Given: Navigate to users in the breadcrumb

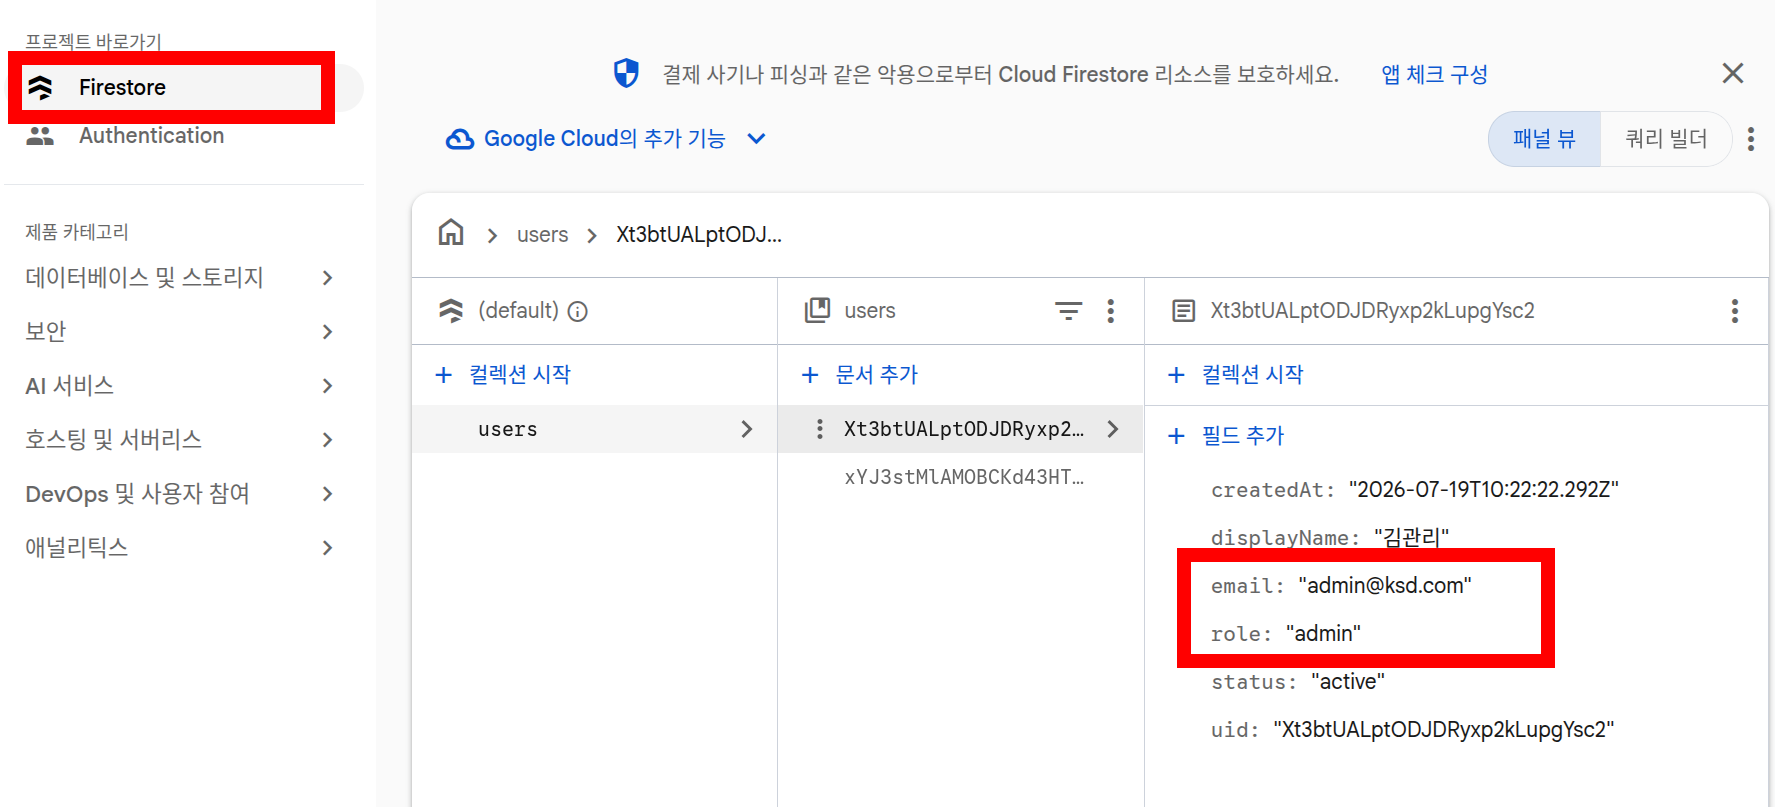Looking at the screenshot, I should tap(542, 235).
